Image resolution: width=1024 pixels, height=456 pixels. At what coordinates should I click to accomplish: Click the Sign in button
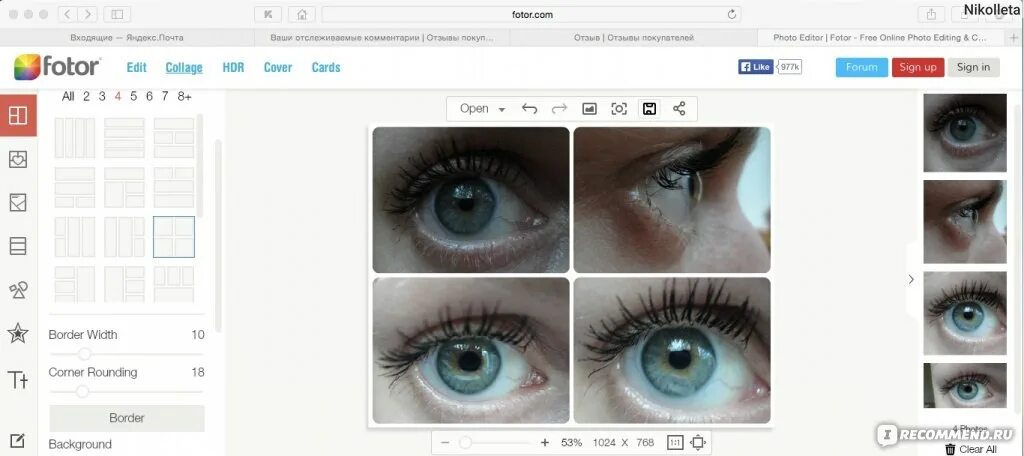tap(973, 67)
